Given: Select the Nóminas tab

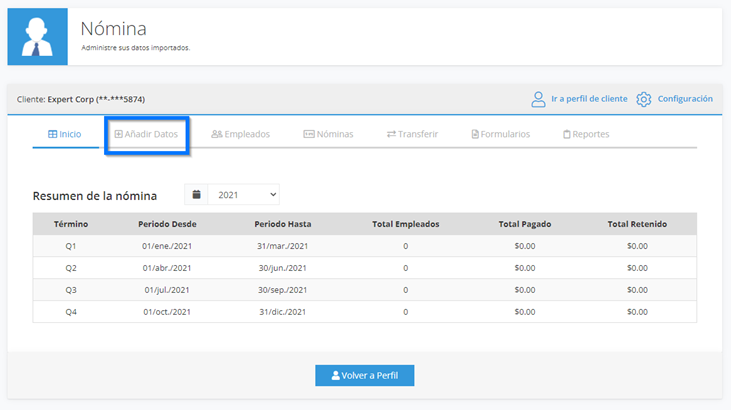Looking at the screenshot, I should (x=328, y=134).
